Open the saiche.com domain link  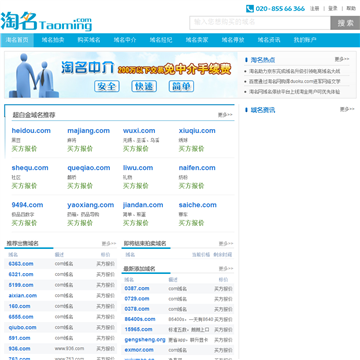tap(198, 205)
